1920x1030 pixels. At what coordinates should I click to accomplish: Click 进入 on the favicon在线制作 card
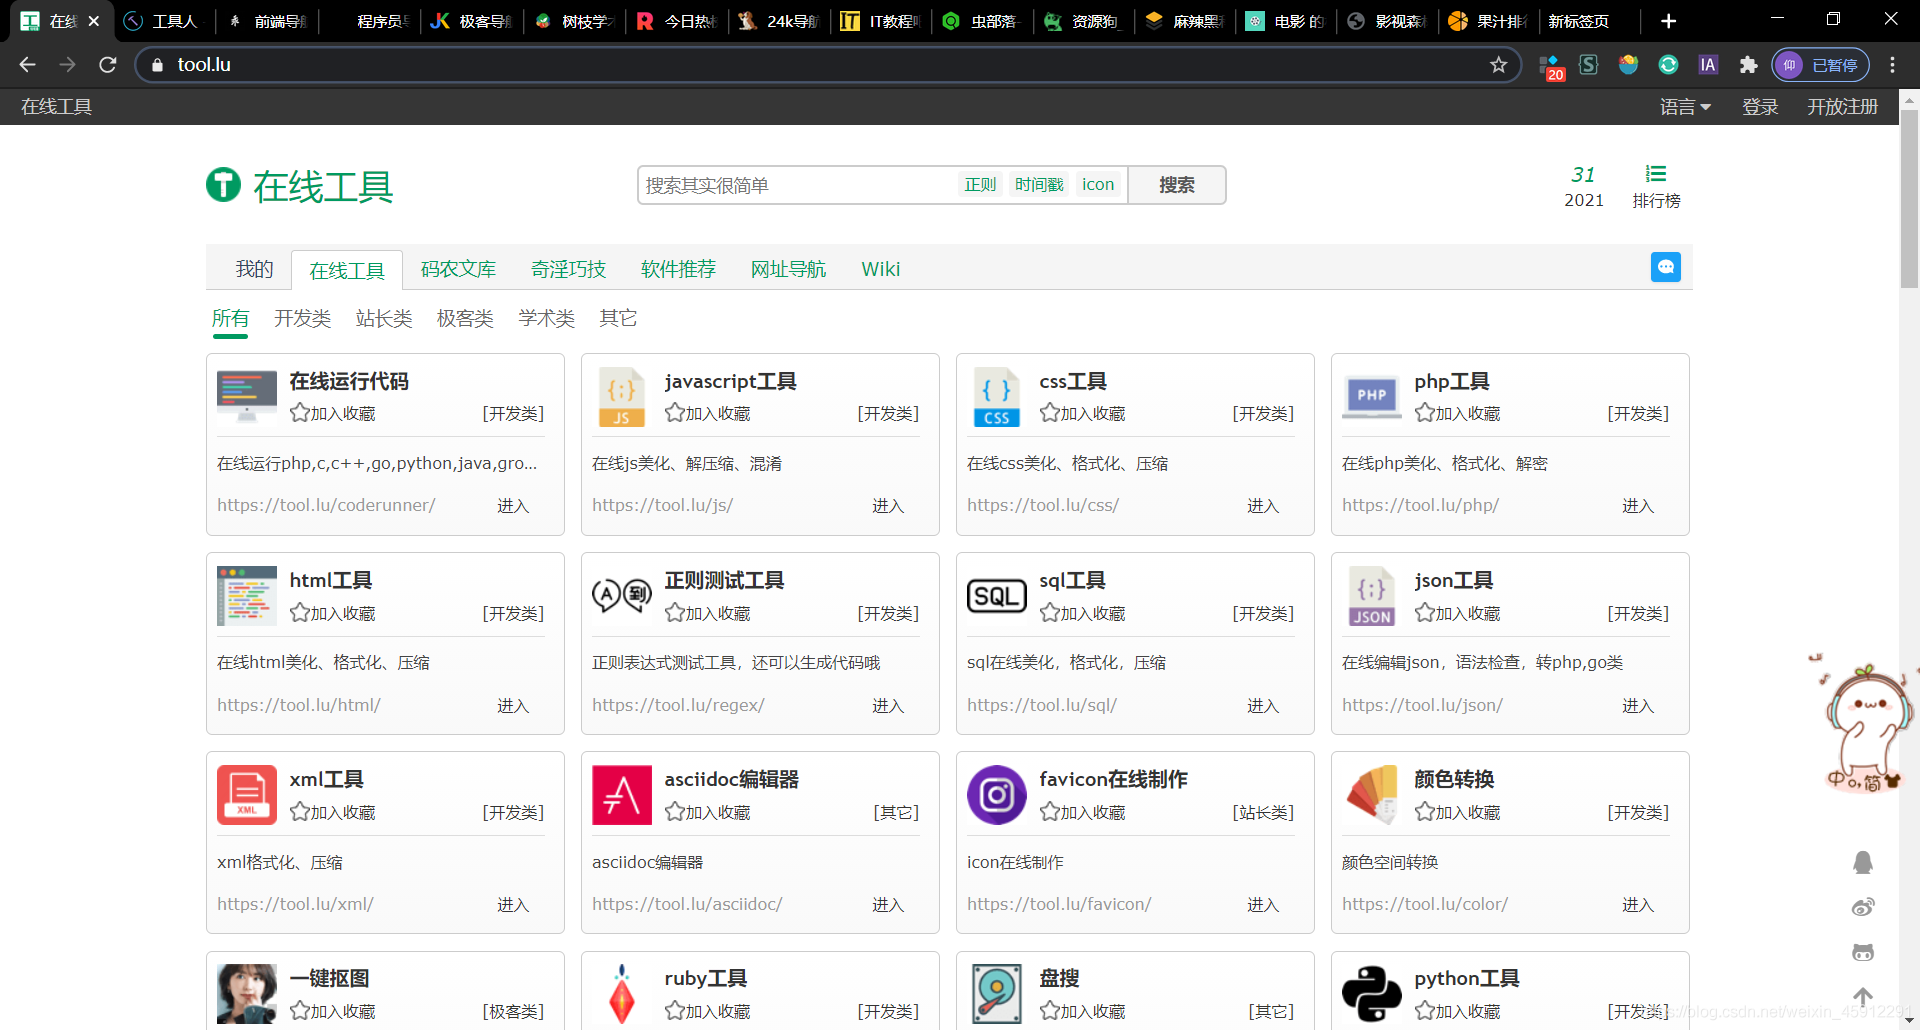tap(1263, 904)
